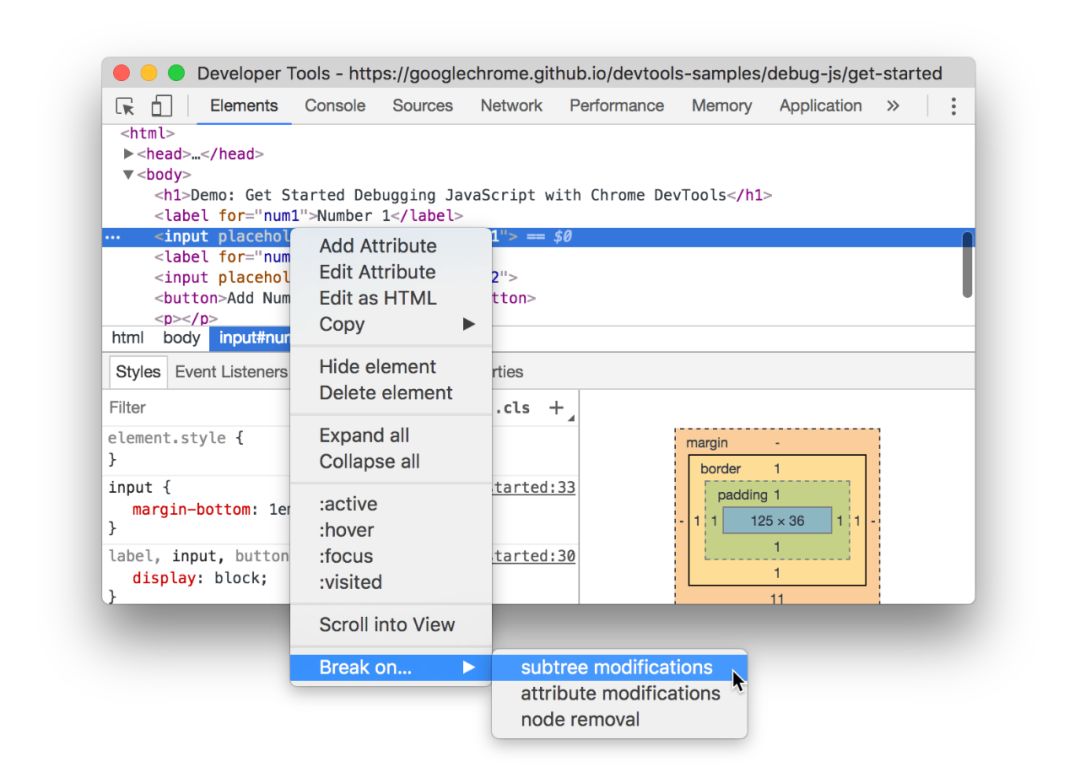The image size is (1080, 778).
Task: Follow the started:33 source link
Action: pos(534,487)
